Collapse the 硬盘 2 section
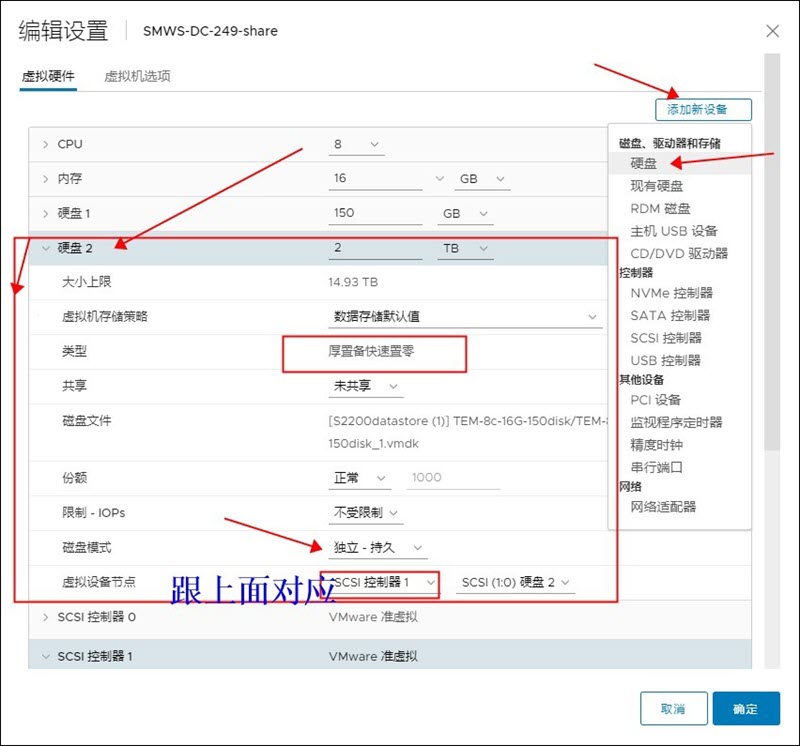Viewport: 800px width, 746px height. coord(46,248)
